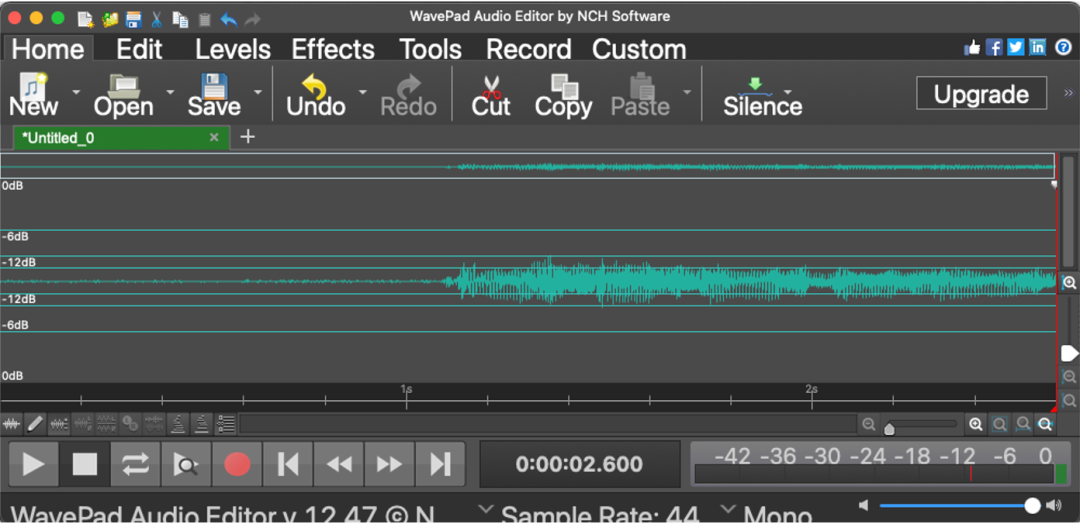Expand the New button dropdown arrow
Viewport: 1080px width, 524px height.
point(76,91)
